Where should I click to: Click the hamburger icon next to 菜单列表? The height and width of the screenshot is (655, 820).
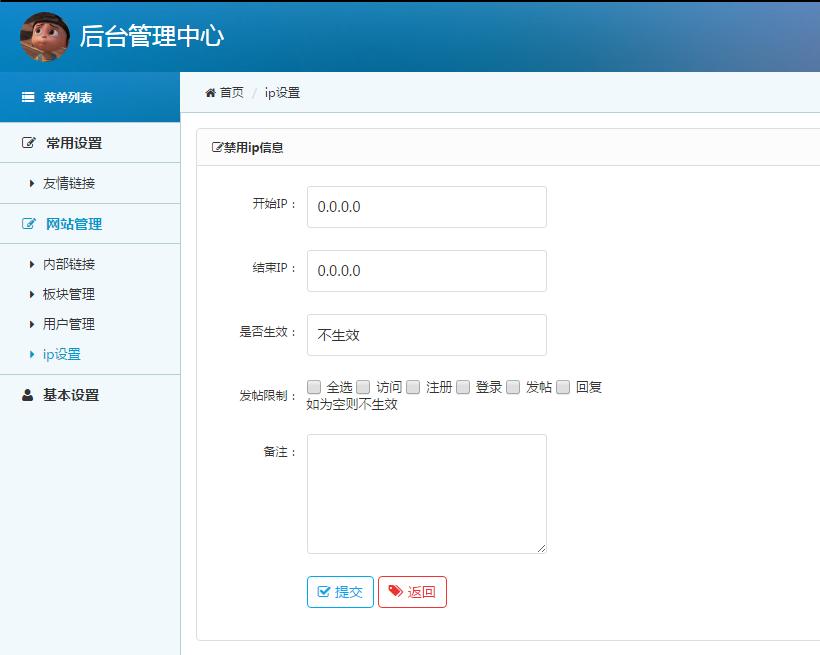(x=26, y=98)
